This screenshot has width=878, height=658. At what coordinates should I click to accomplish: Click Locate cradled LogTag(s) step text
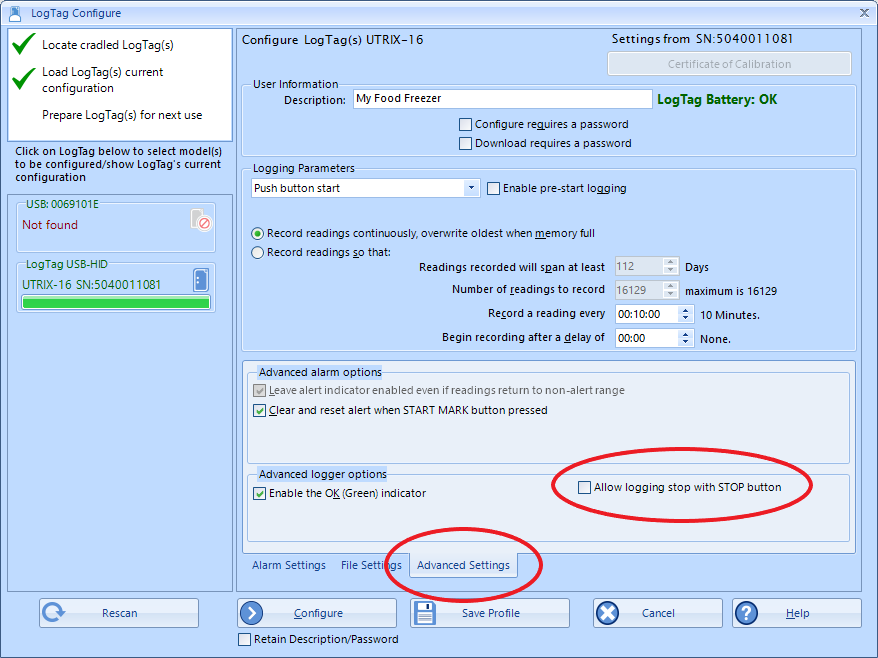(108, 45)
